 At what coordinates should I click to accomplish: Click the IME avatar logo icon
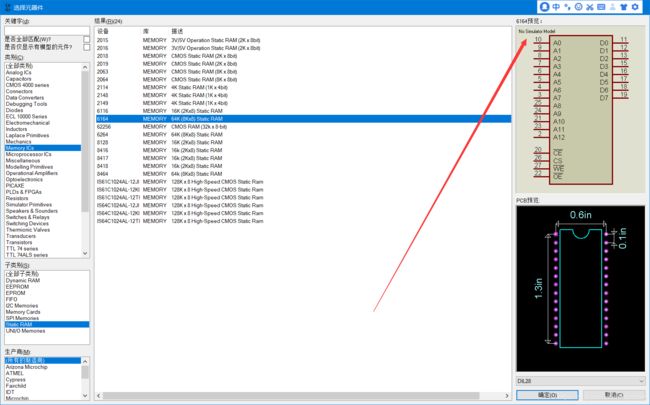(545, 7)
